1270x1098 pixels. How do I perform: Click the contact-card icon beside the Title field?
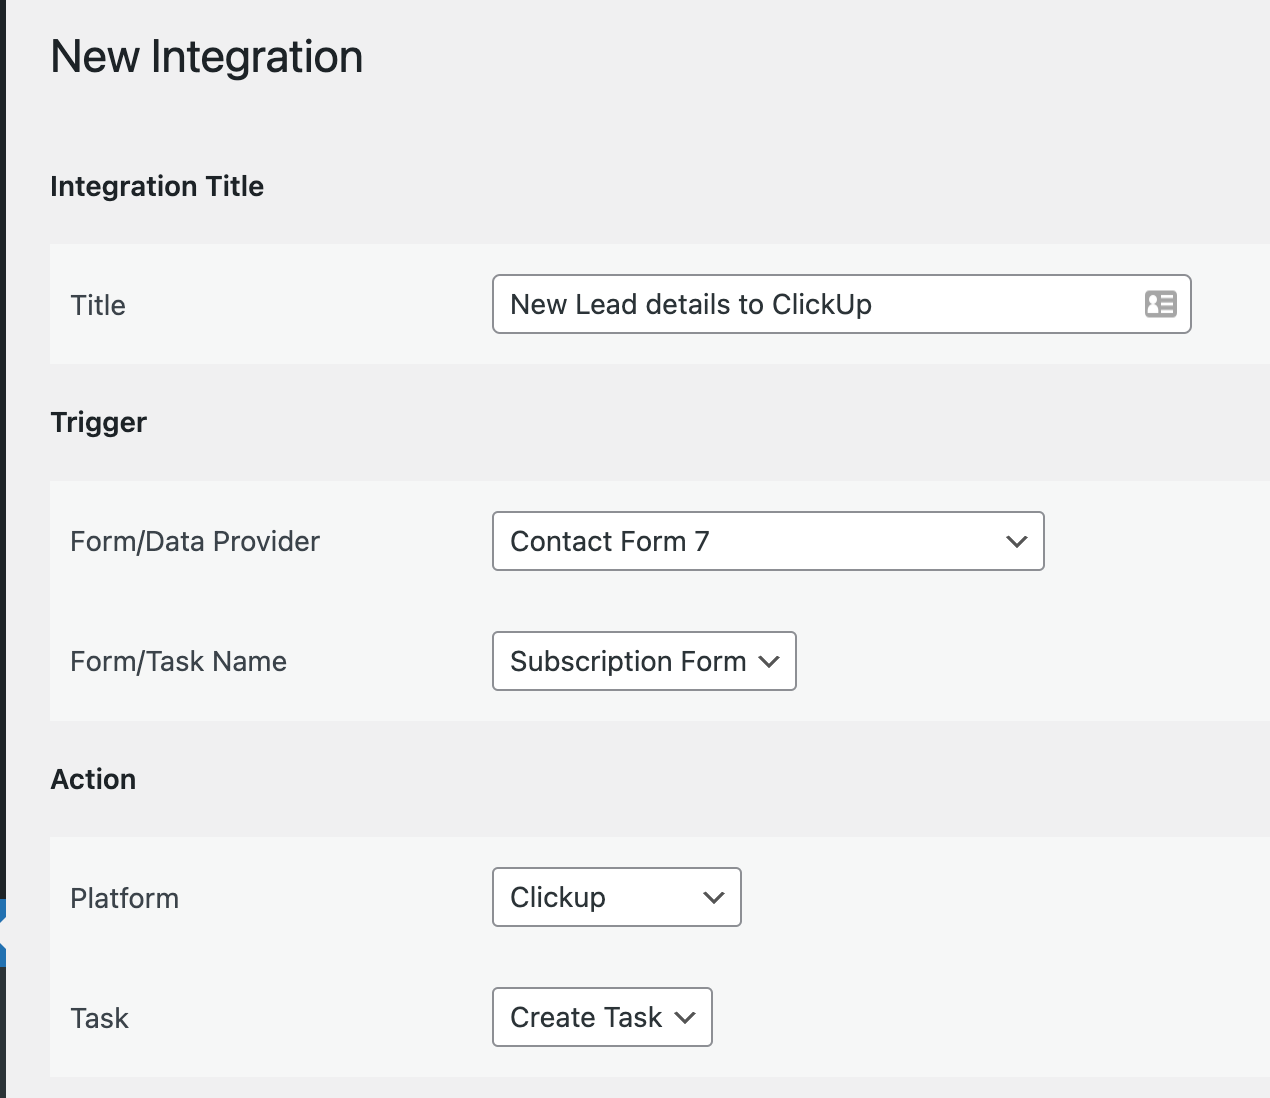pyautogui.click(x=1161, y=304)
